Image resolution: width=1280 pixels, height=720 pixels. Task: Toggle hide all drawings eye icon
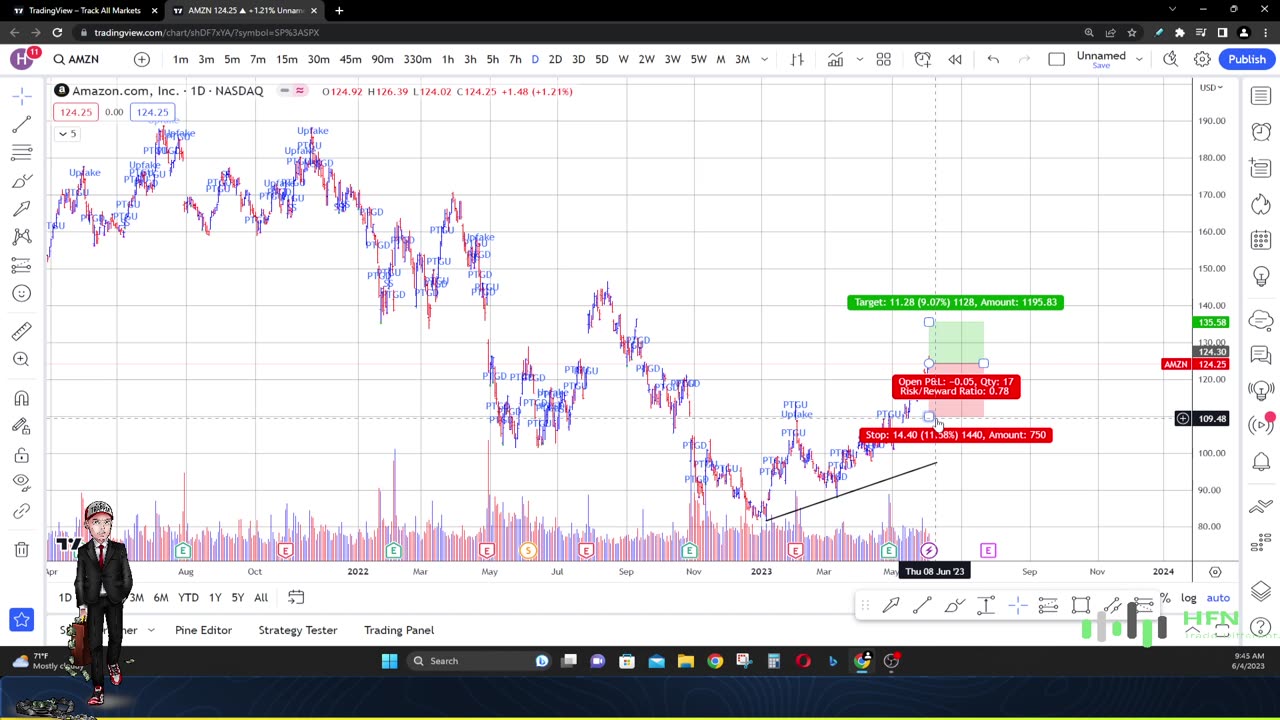coord(21,483)
